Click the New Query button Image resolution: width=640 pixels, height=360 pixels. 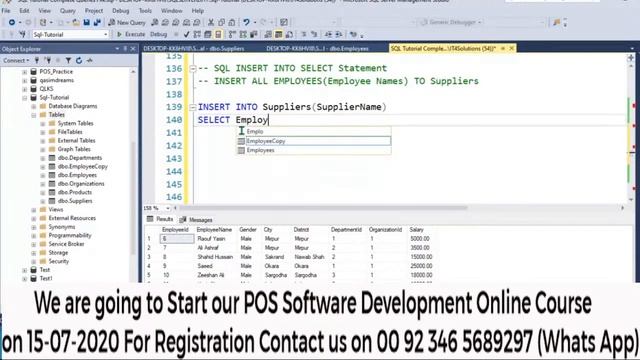coord(127,22)
